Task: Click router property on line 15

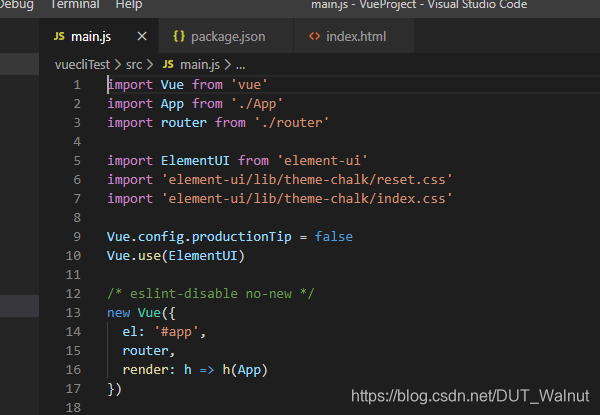Action: [145, 351]
